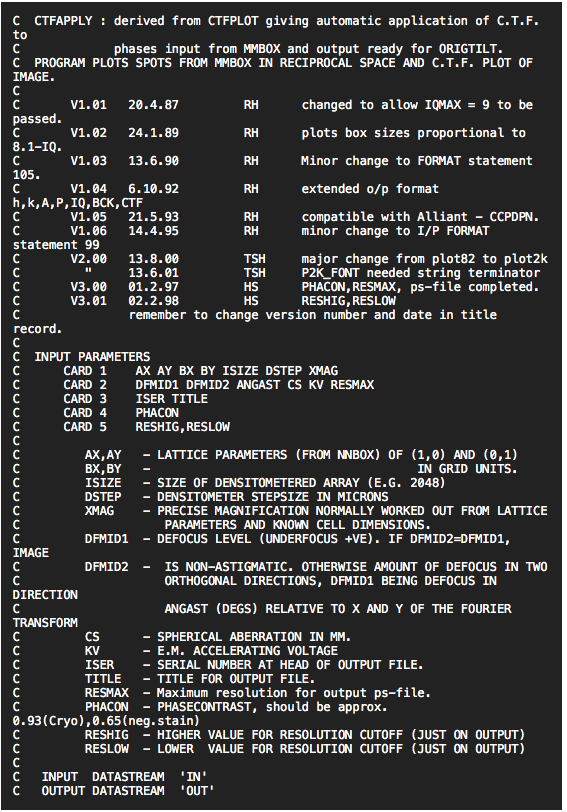Click the CARD 3 ISER TITLE line

tap(136, 399)
